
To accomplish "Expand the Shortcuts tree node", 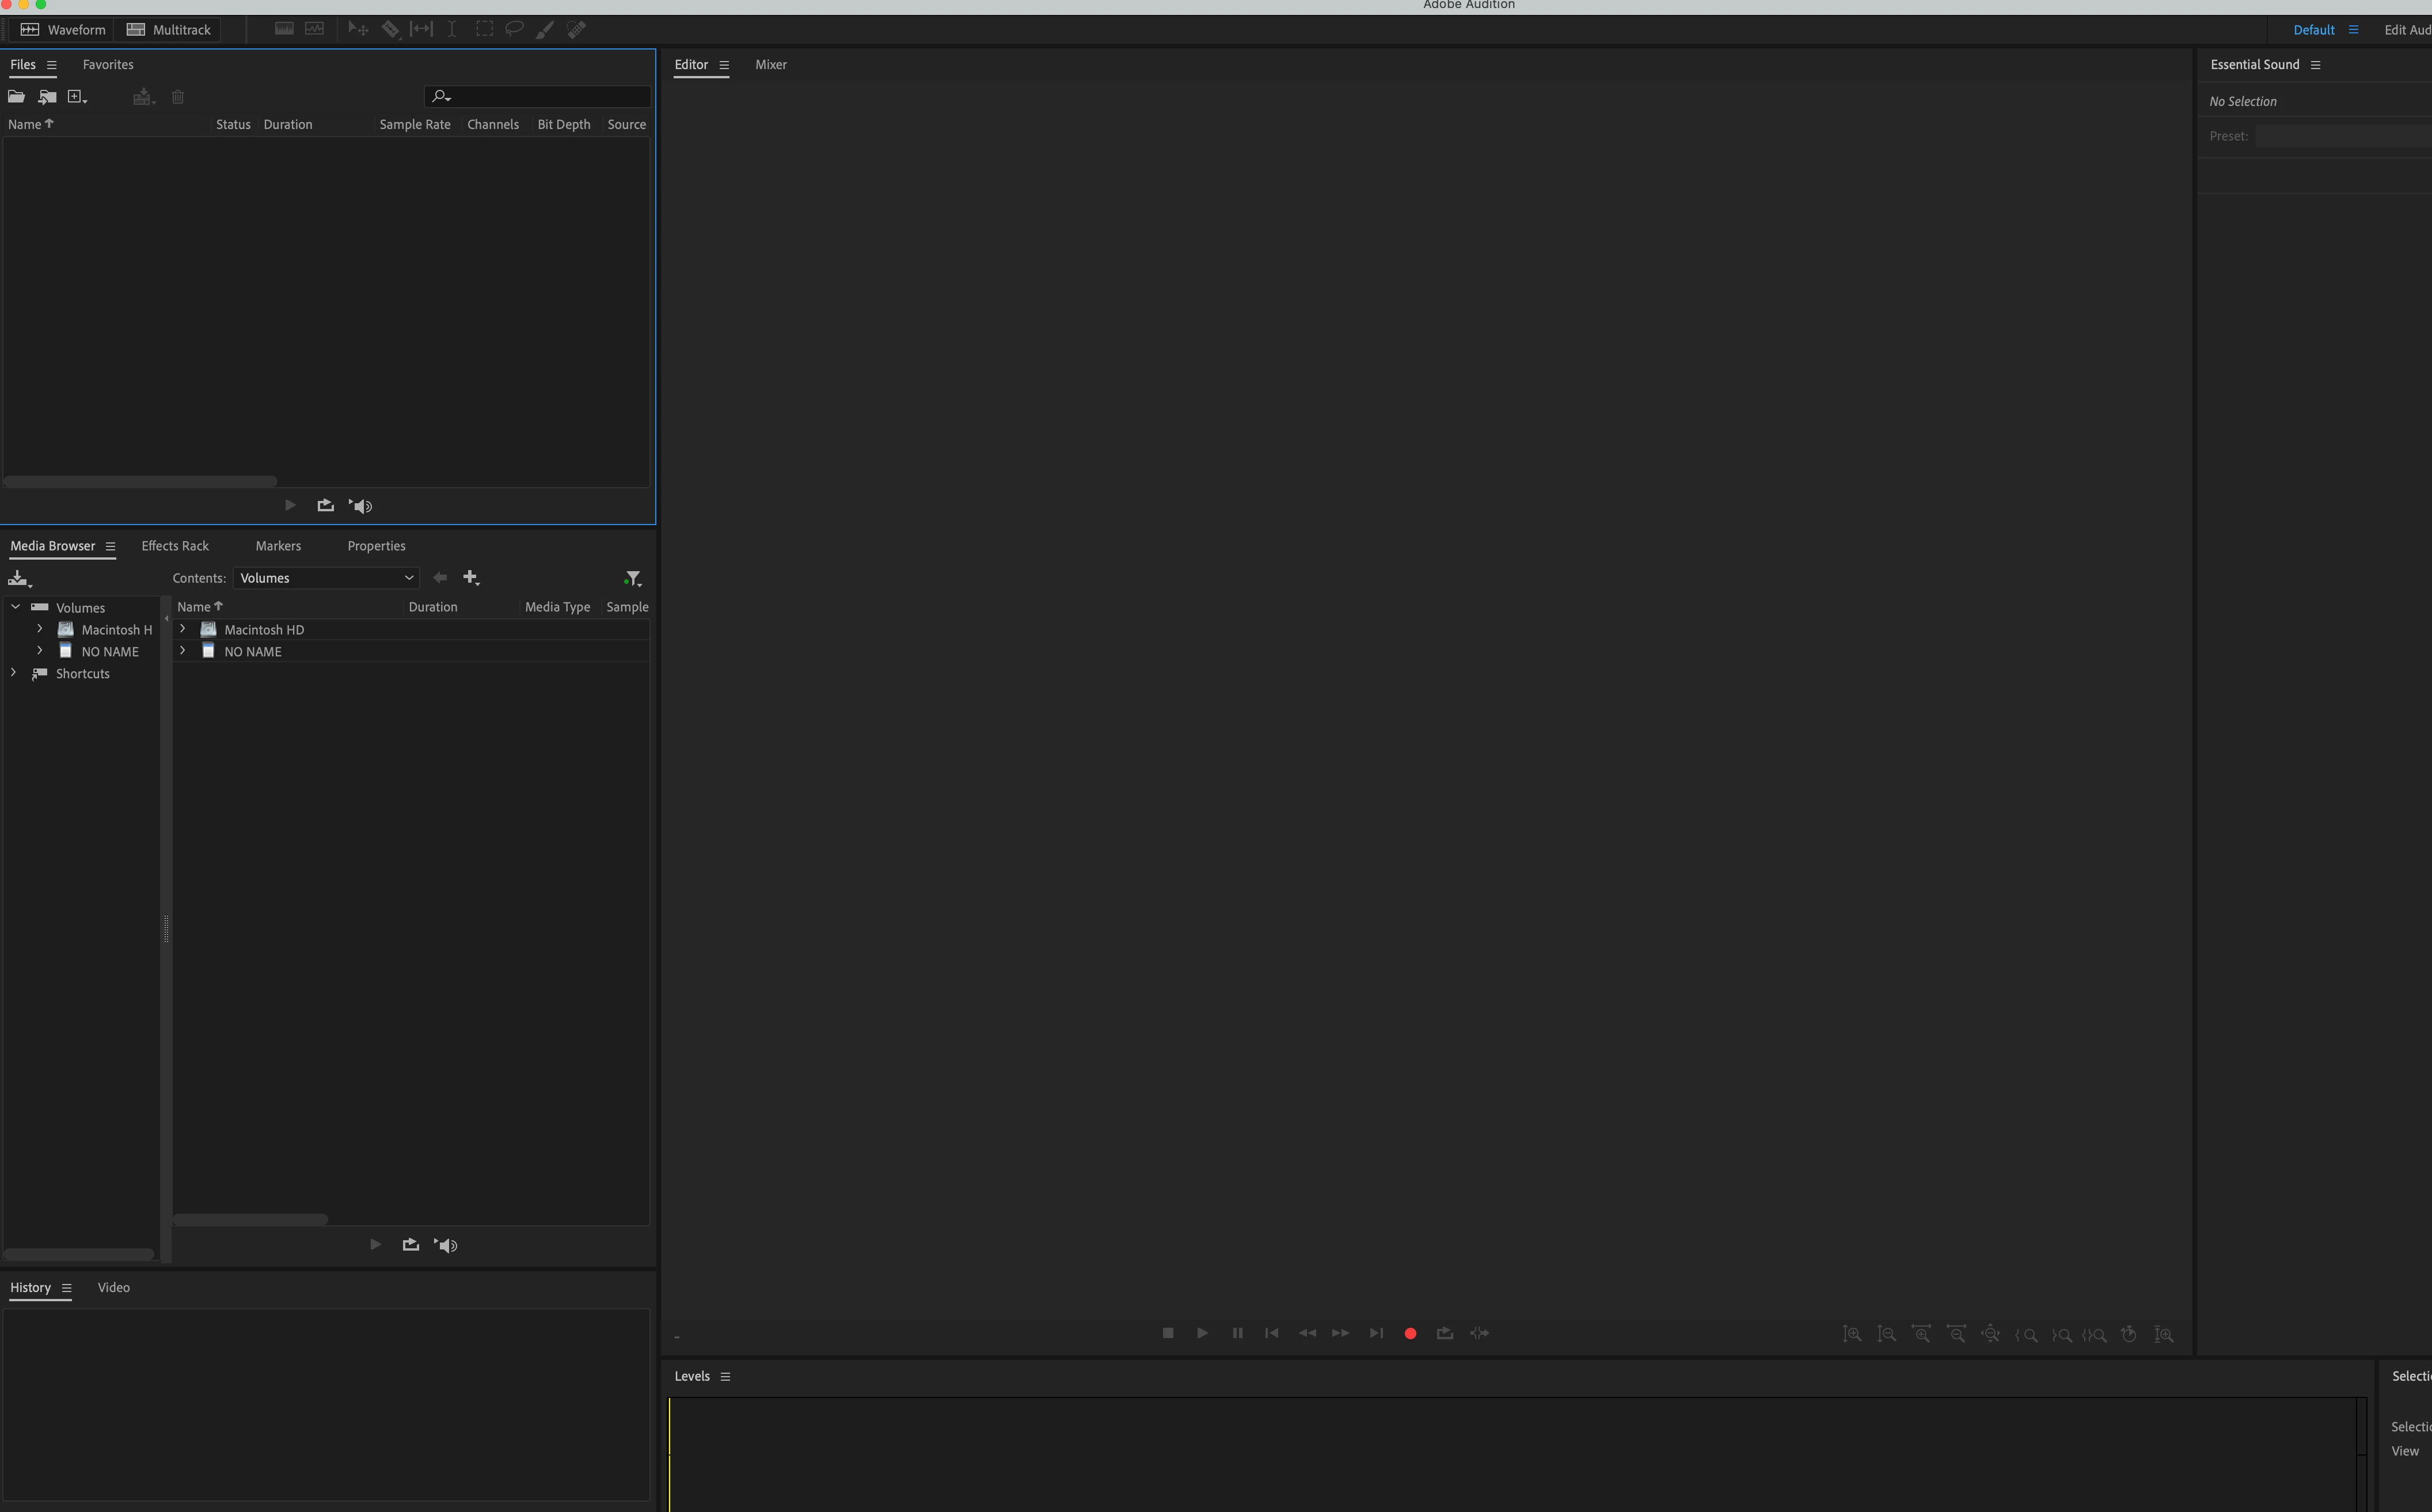I will (14, 673).
